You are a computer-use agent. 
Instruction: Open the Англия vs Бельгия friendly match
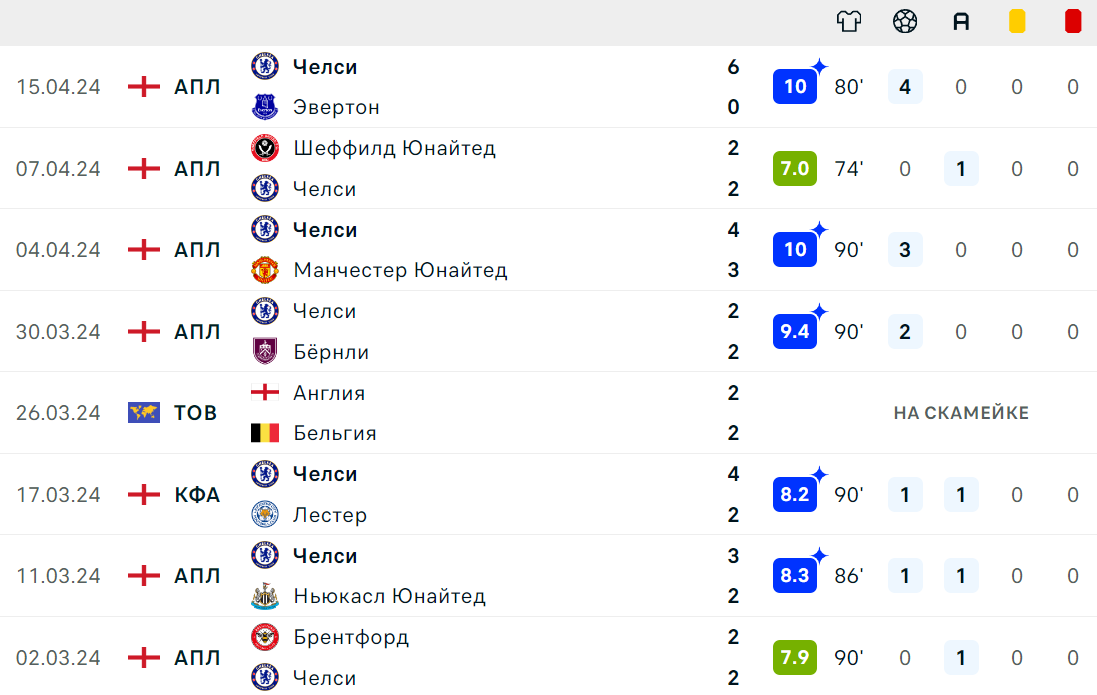point(548,413)
